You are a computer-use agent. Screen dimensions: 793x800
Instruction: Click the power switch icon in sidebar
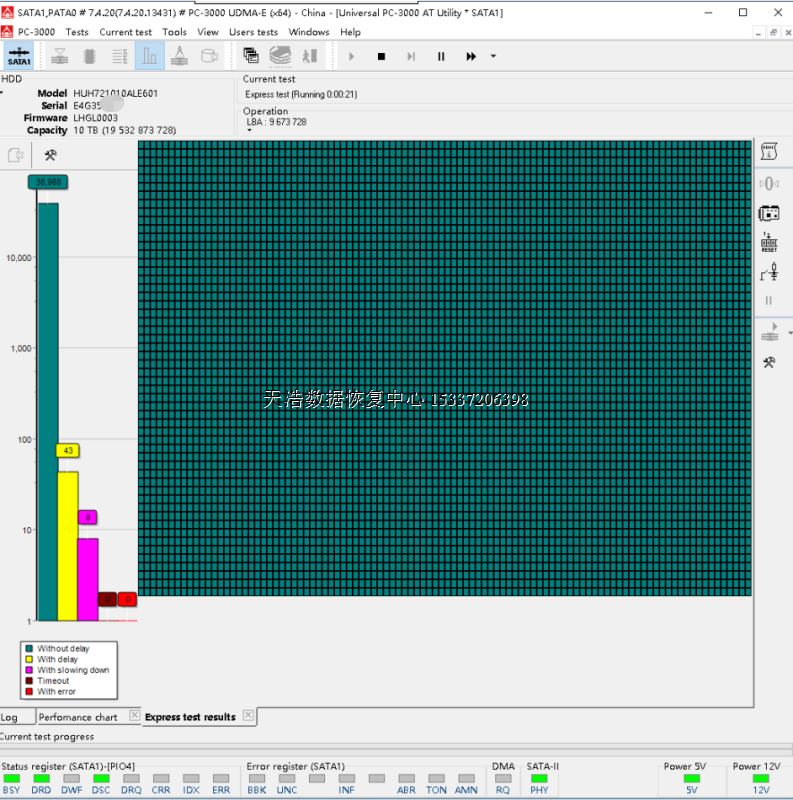[x=768, y=272]
